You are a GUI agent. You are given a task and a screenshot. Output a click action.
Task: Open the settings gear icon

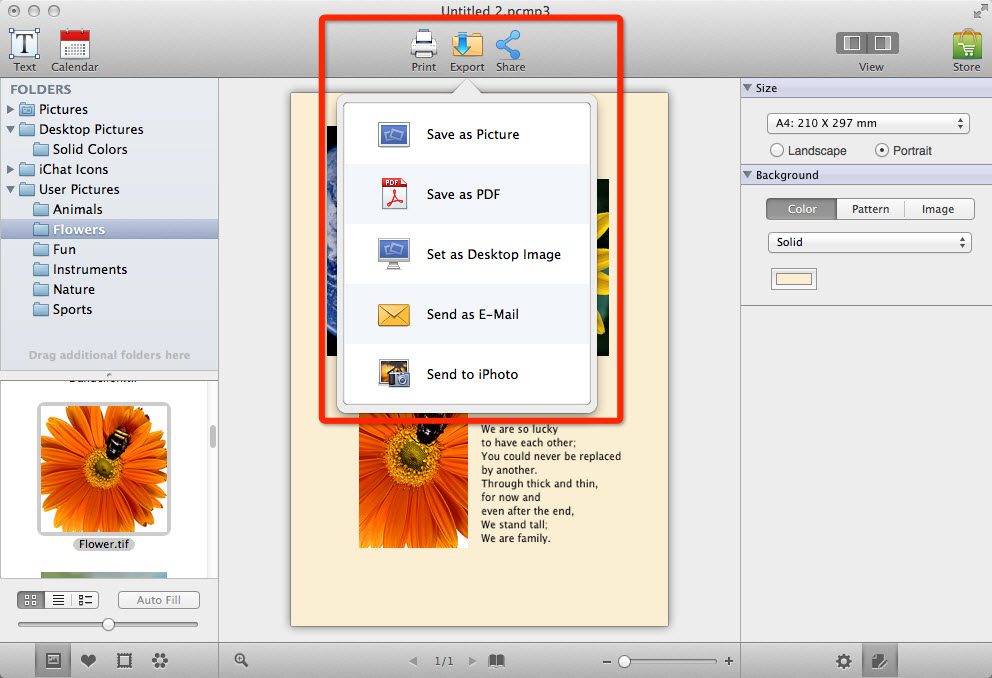point(843,660)
